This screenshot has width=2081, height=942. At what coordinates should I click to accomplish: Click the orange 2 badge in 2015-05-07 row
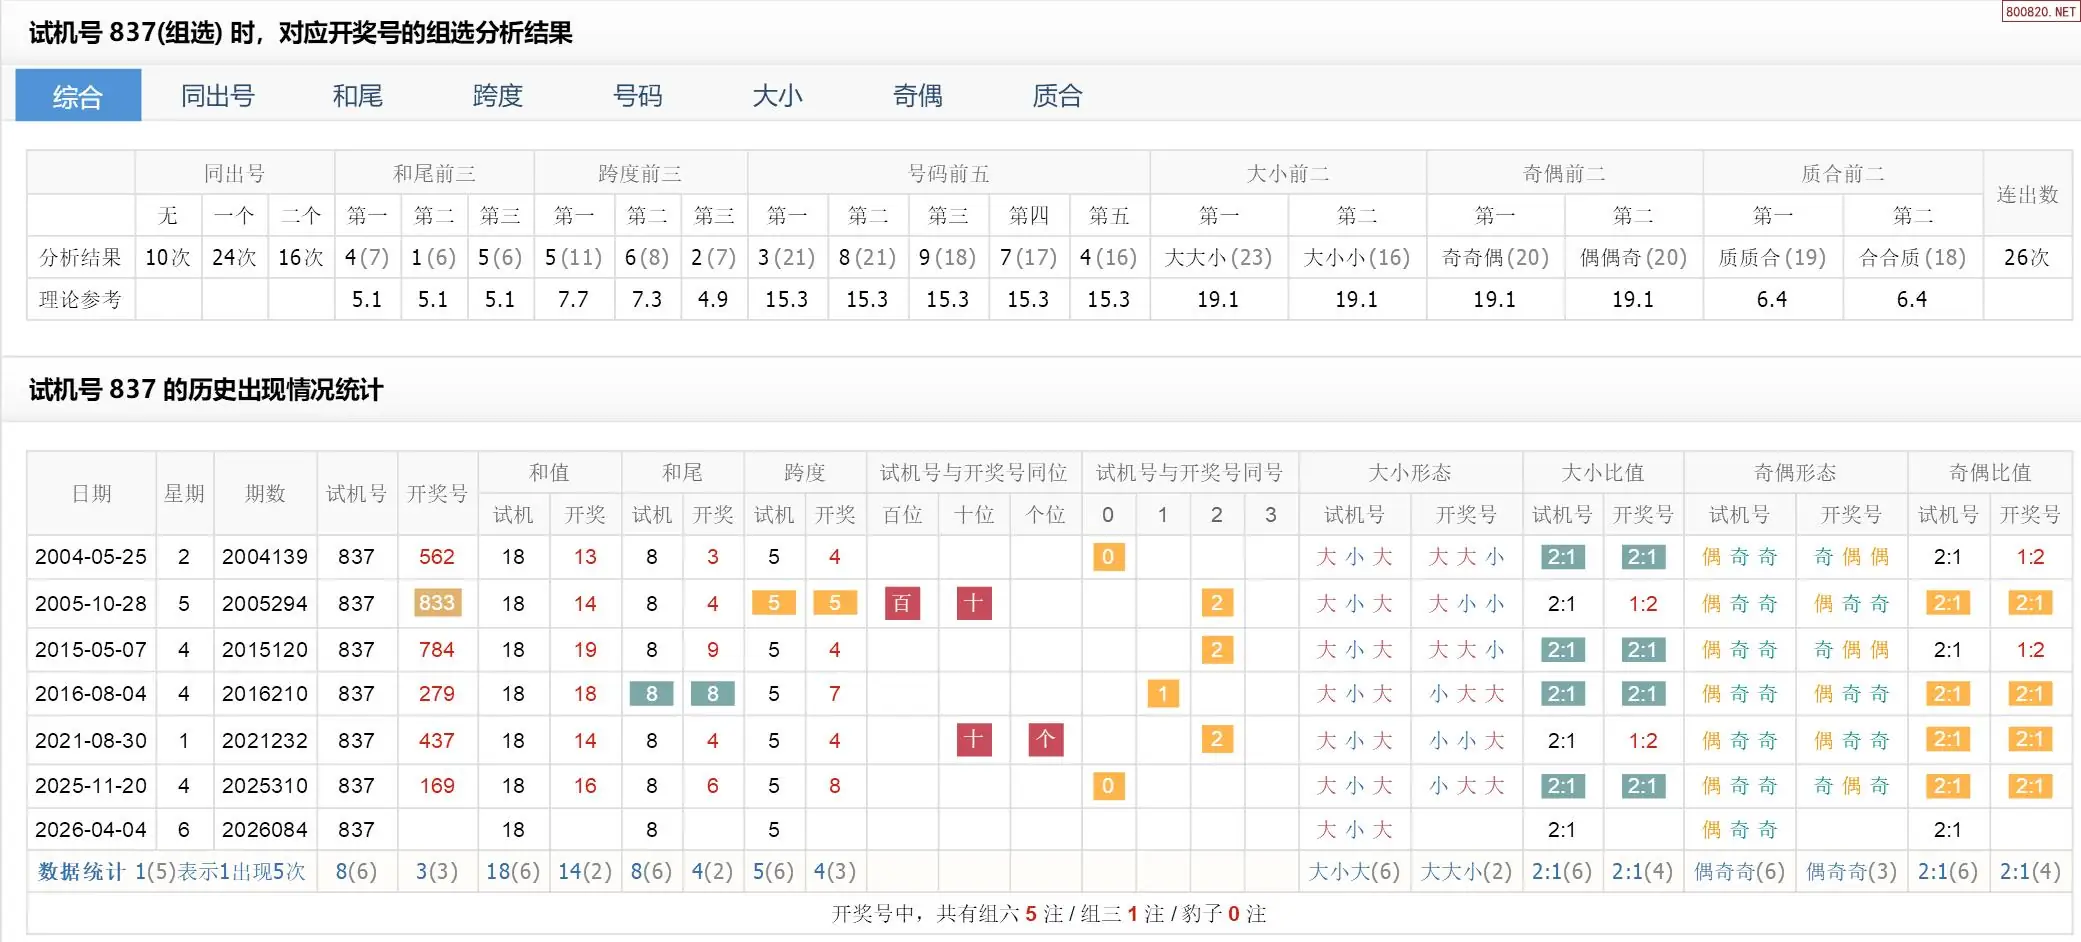coord(1216,650)
